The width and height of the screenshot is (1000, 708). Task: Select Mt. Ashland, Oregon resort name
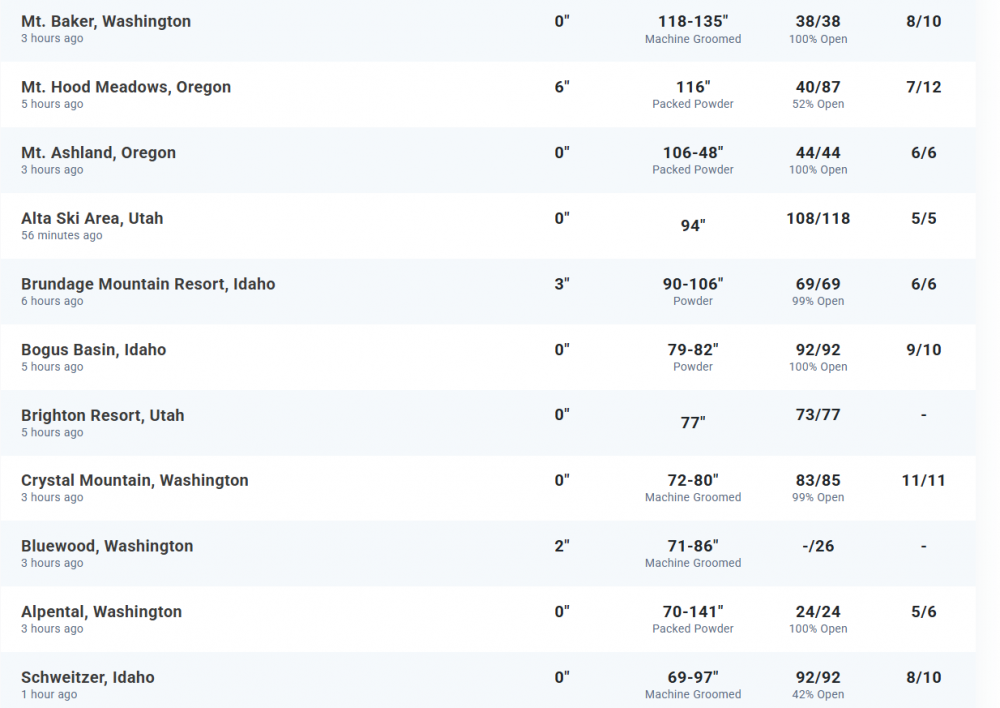(x=98, y=153)
